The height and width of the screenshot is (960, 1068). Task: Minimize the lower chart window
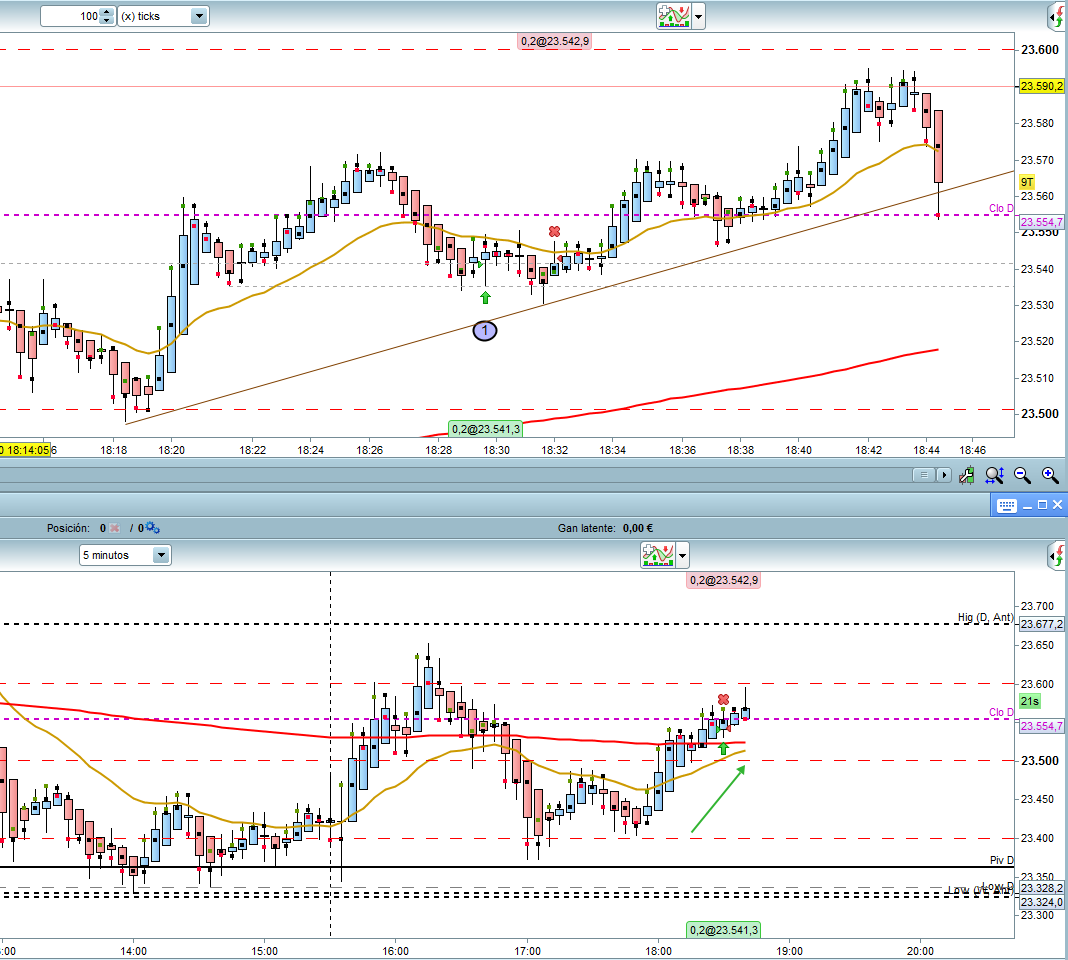point(1027,506)
